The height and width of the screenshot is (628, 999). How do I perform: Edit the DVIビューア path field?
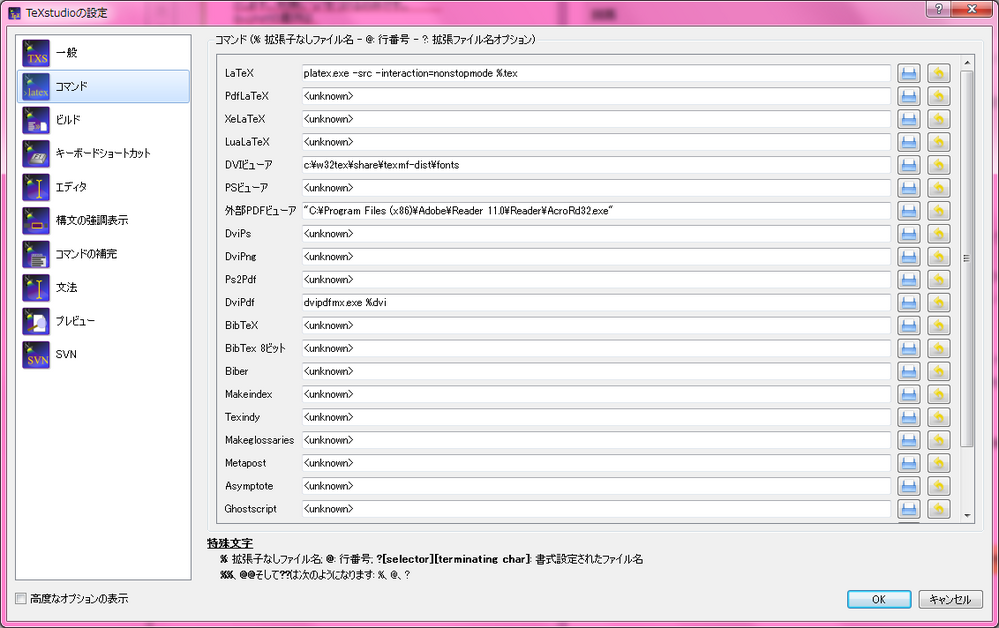point(596,165)
